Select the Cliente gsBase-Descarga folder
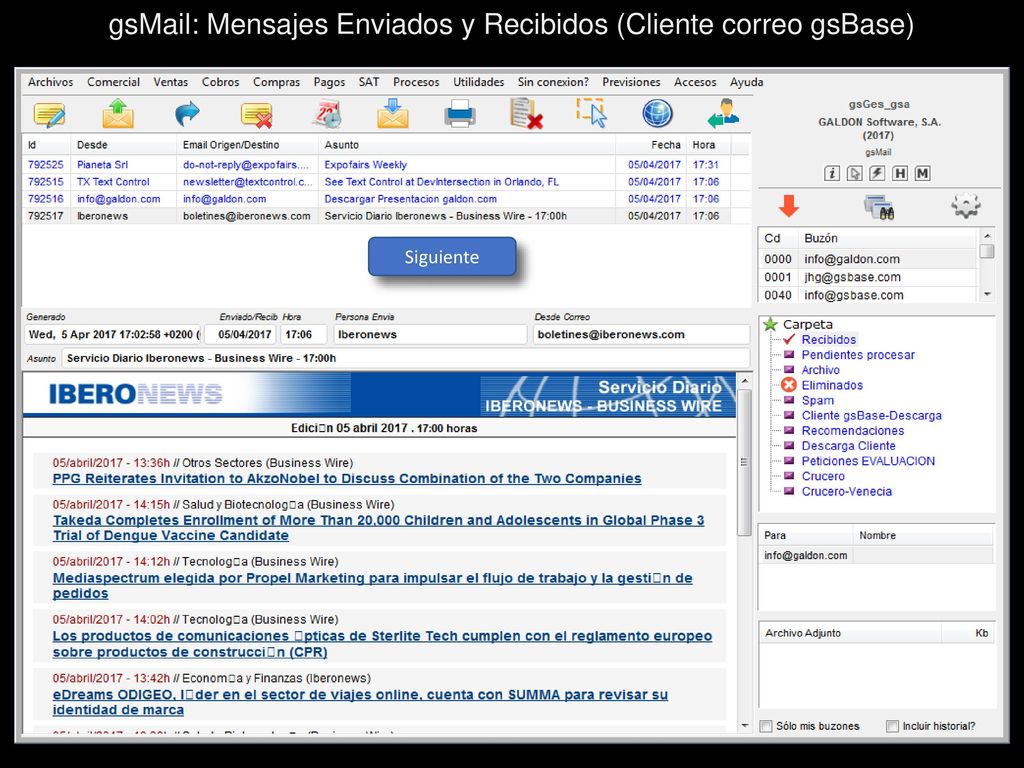1024x768 pixels. click(872, 415)
